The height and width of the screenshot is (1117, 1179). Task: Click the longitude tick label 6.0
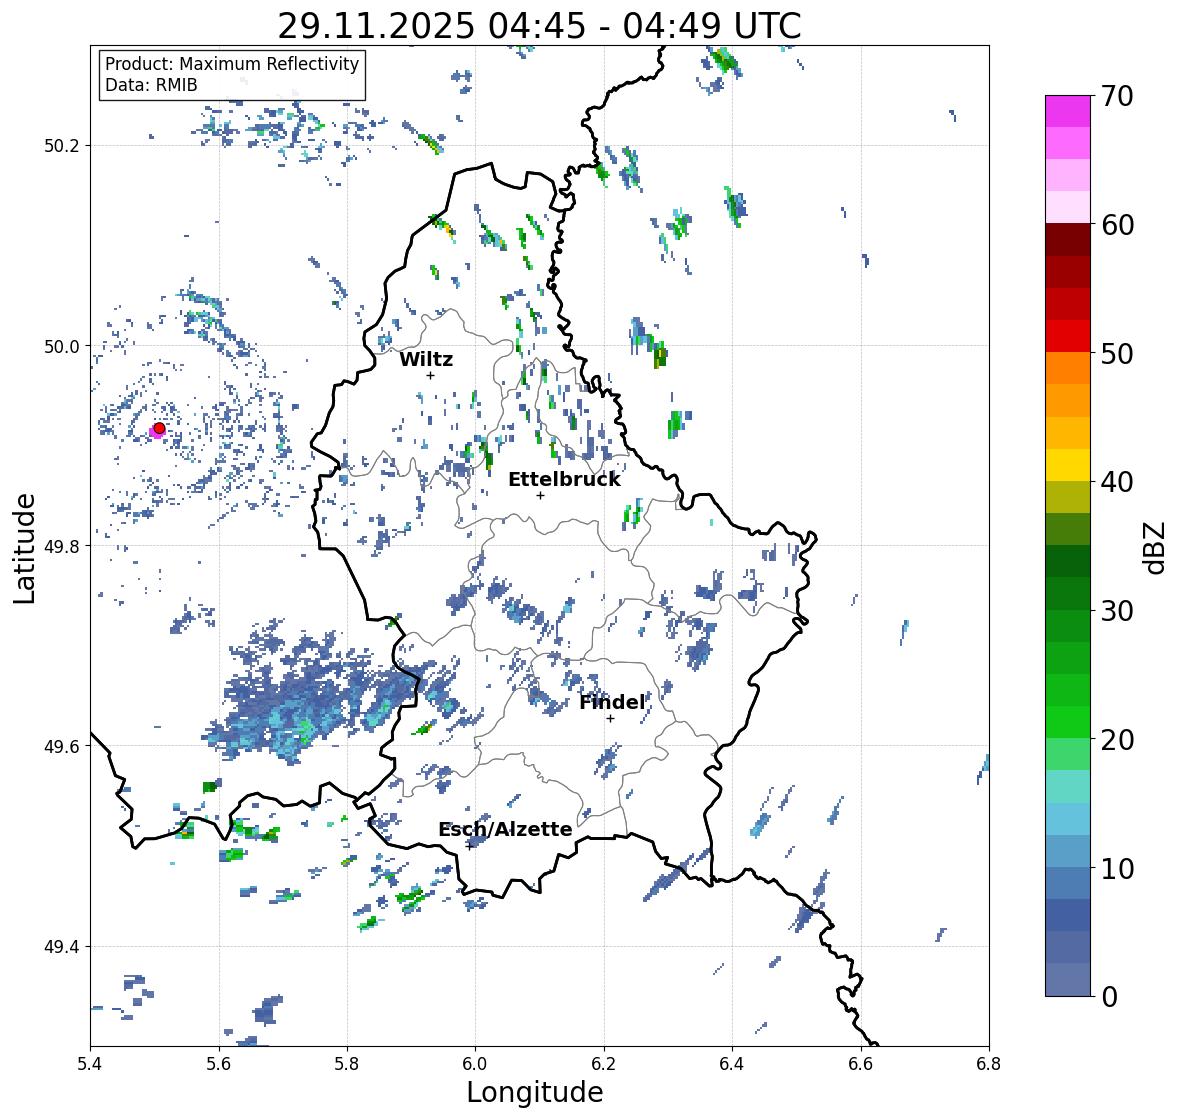475,1064
